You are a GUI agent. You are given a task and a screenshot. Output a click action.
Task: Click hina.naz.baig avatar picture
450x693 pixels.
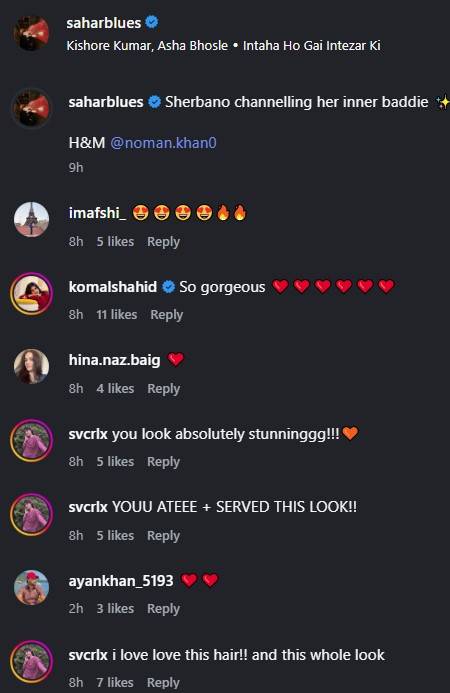point(31,366)
